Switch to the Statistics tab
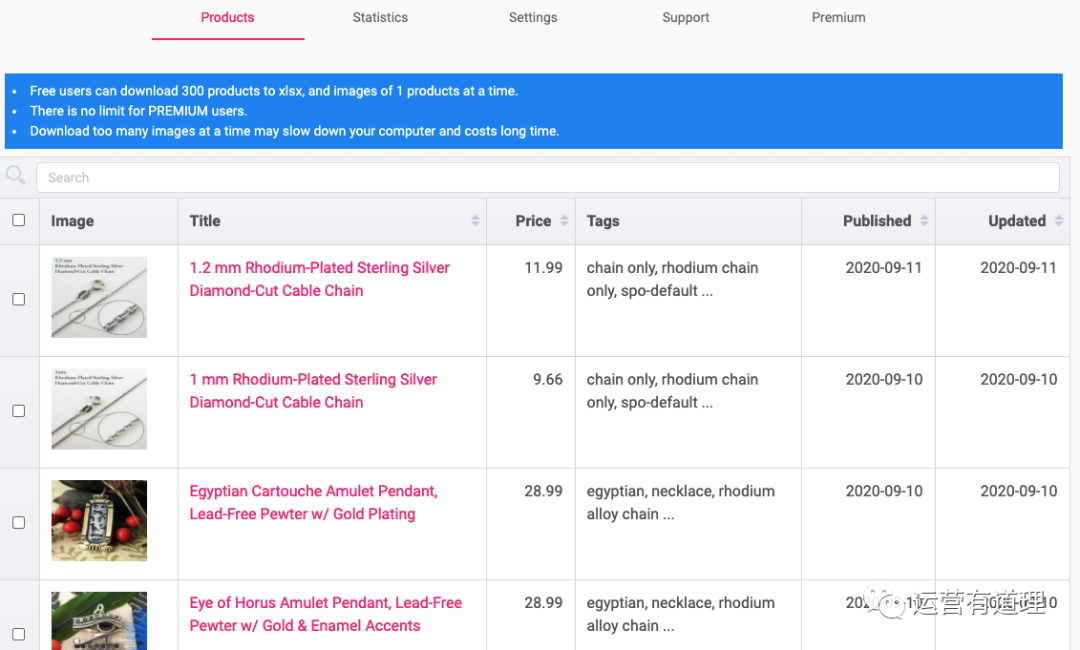1080x650 pixels. click(x=380, y=18)
